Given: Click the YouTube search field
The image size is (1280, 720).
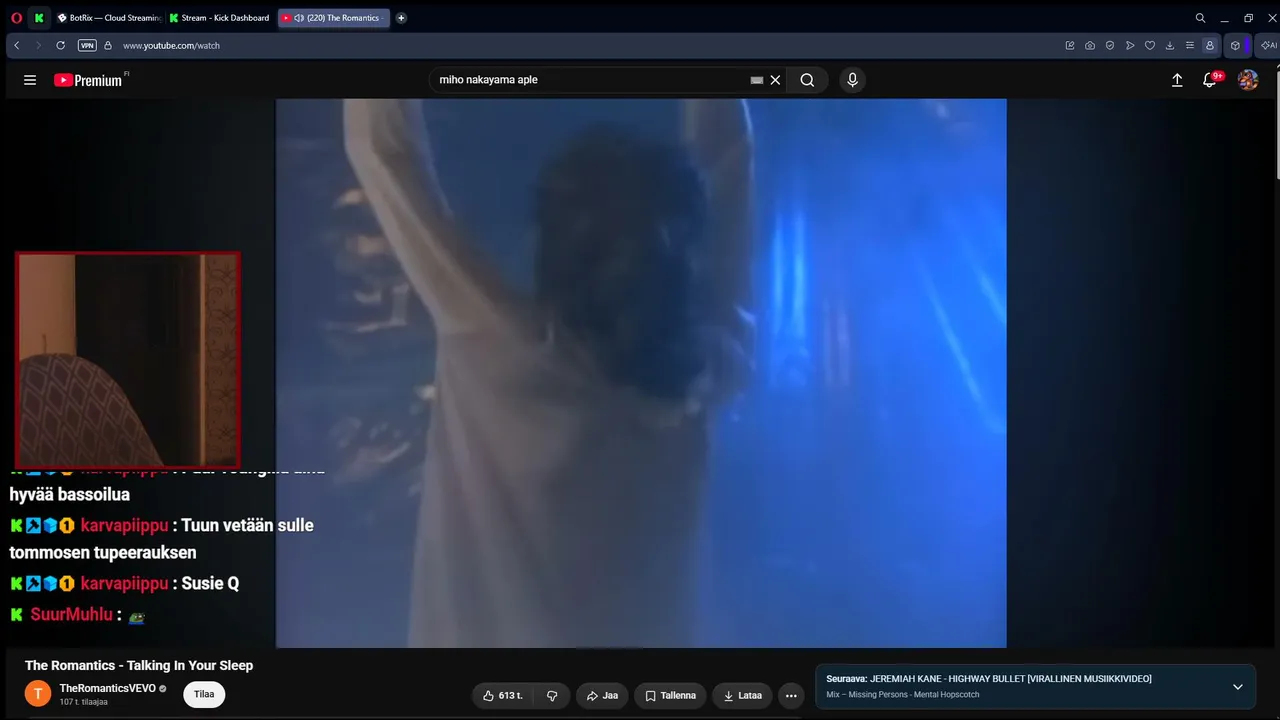Looking at the screenshot, I should click(592, 80).
